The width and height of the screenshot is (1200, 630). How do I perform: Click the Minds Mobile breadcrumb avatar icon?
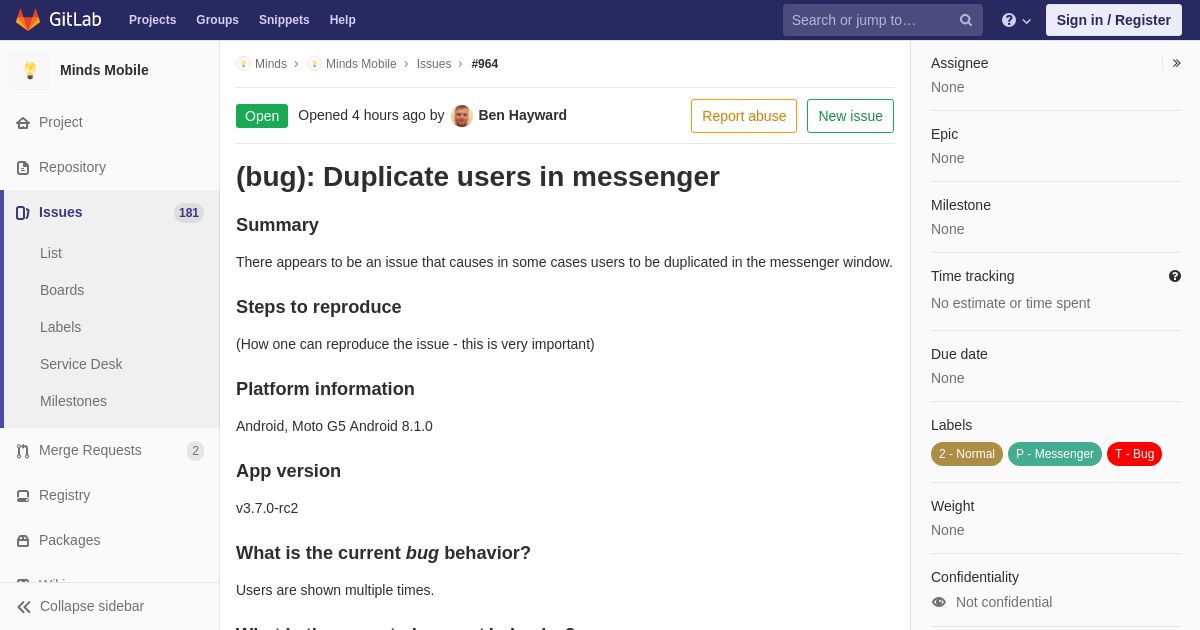(x=314, y=64)
